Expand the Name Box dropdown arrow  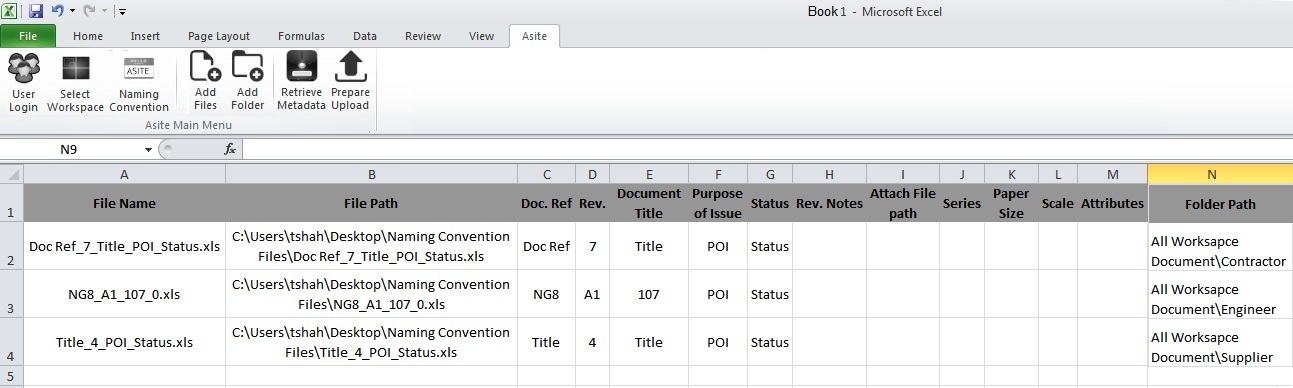(148, 150)
